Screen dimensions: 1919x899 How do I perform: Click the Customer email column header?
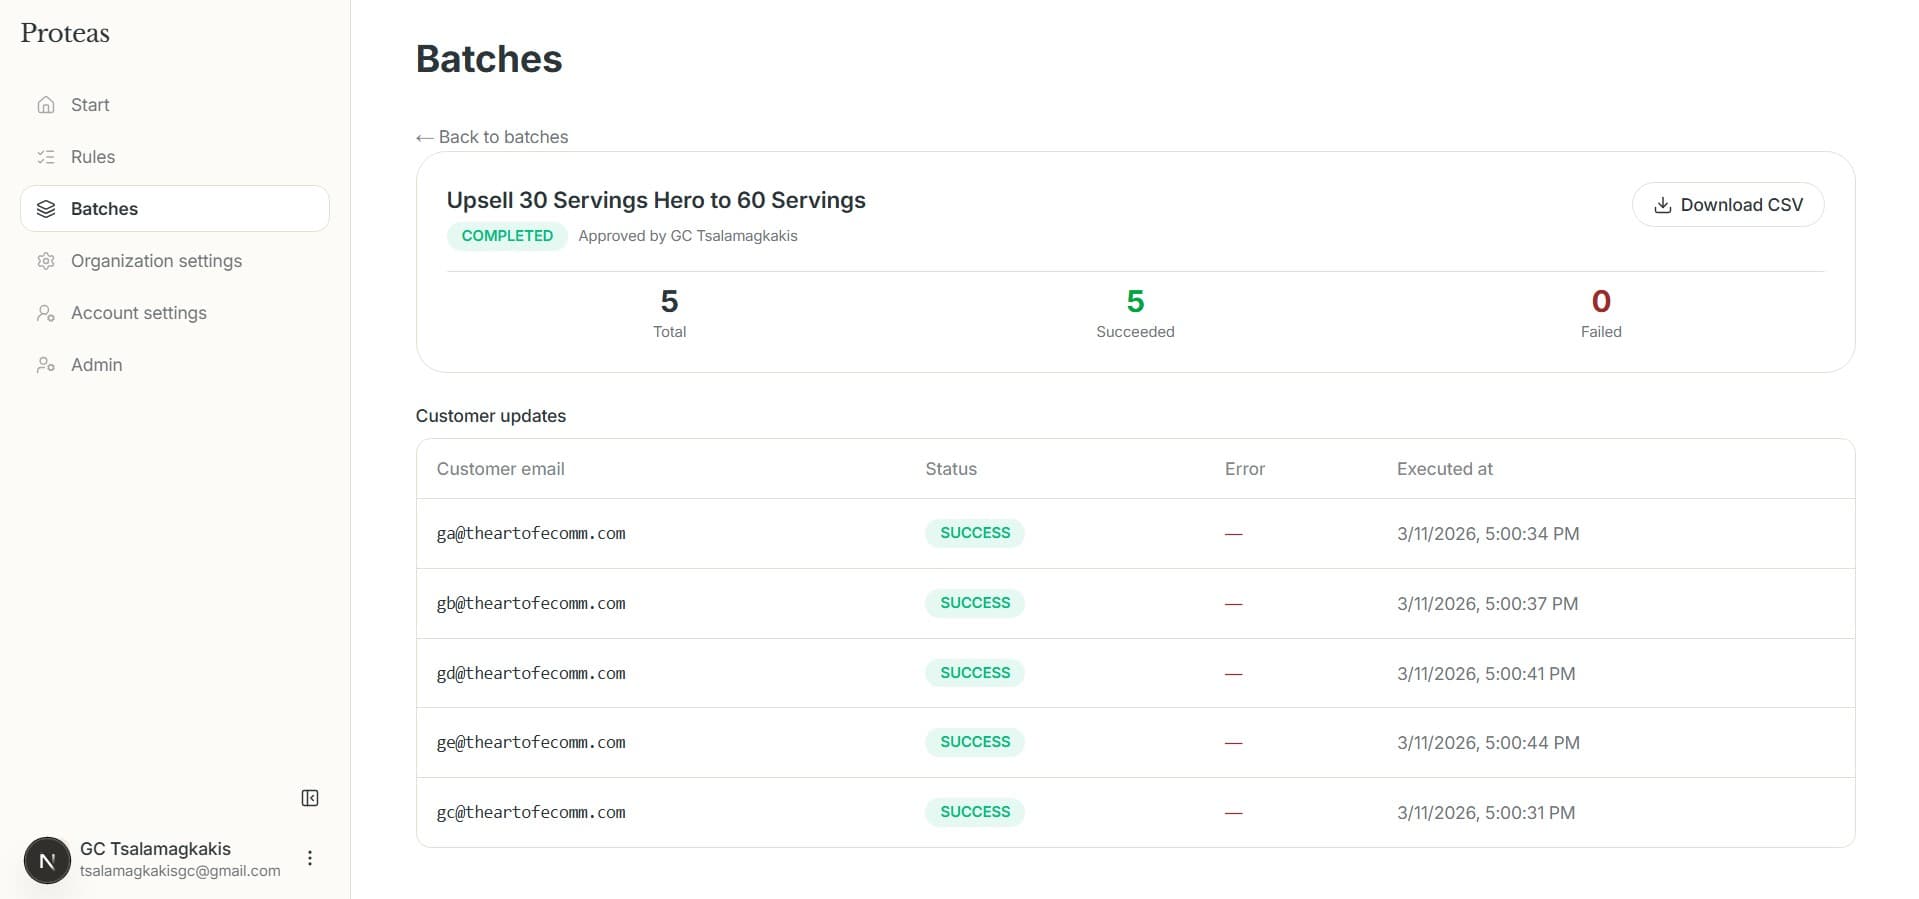pyautogui.click(x=500, y=469)
